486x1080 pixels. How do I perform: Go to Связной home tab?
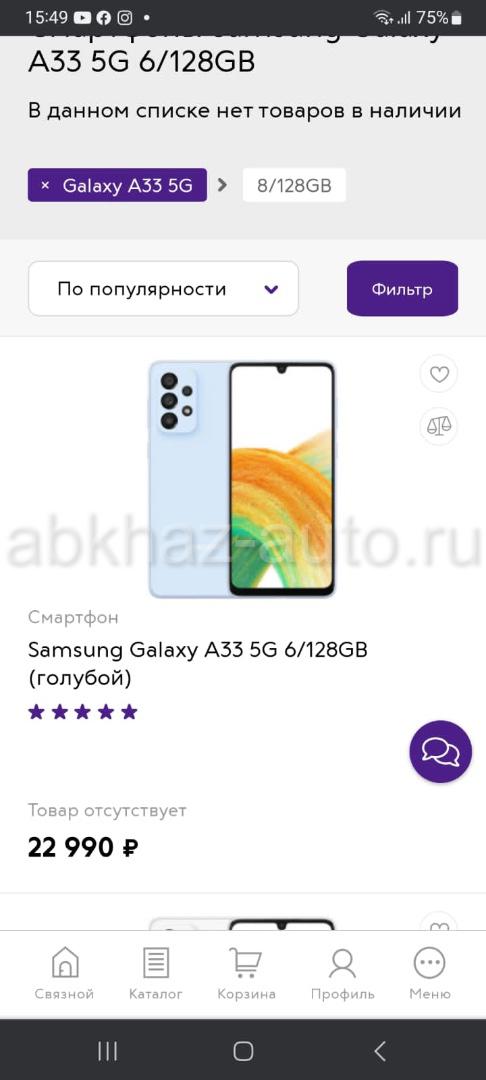click(x=65, y=973)
